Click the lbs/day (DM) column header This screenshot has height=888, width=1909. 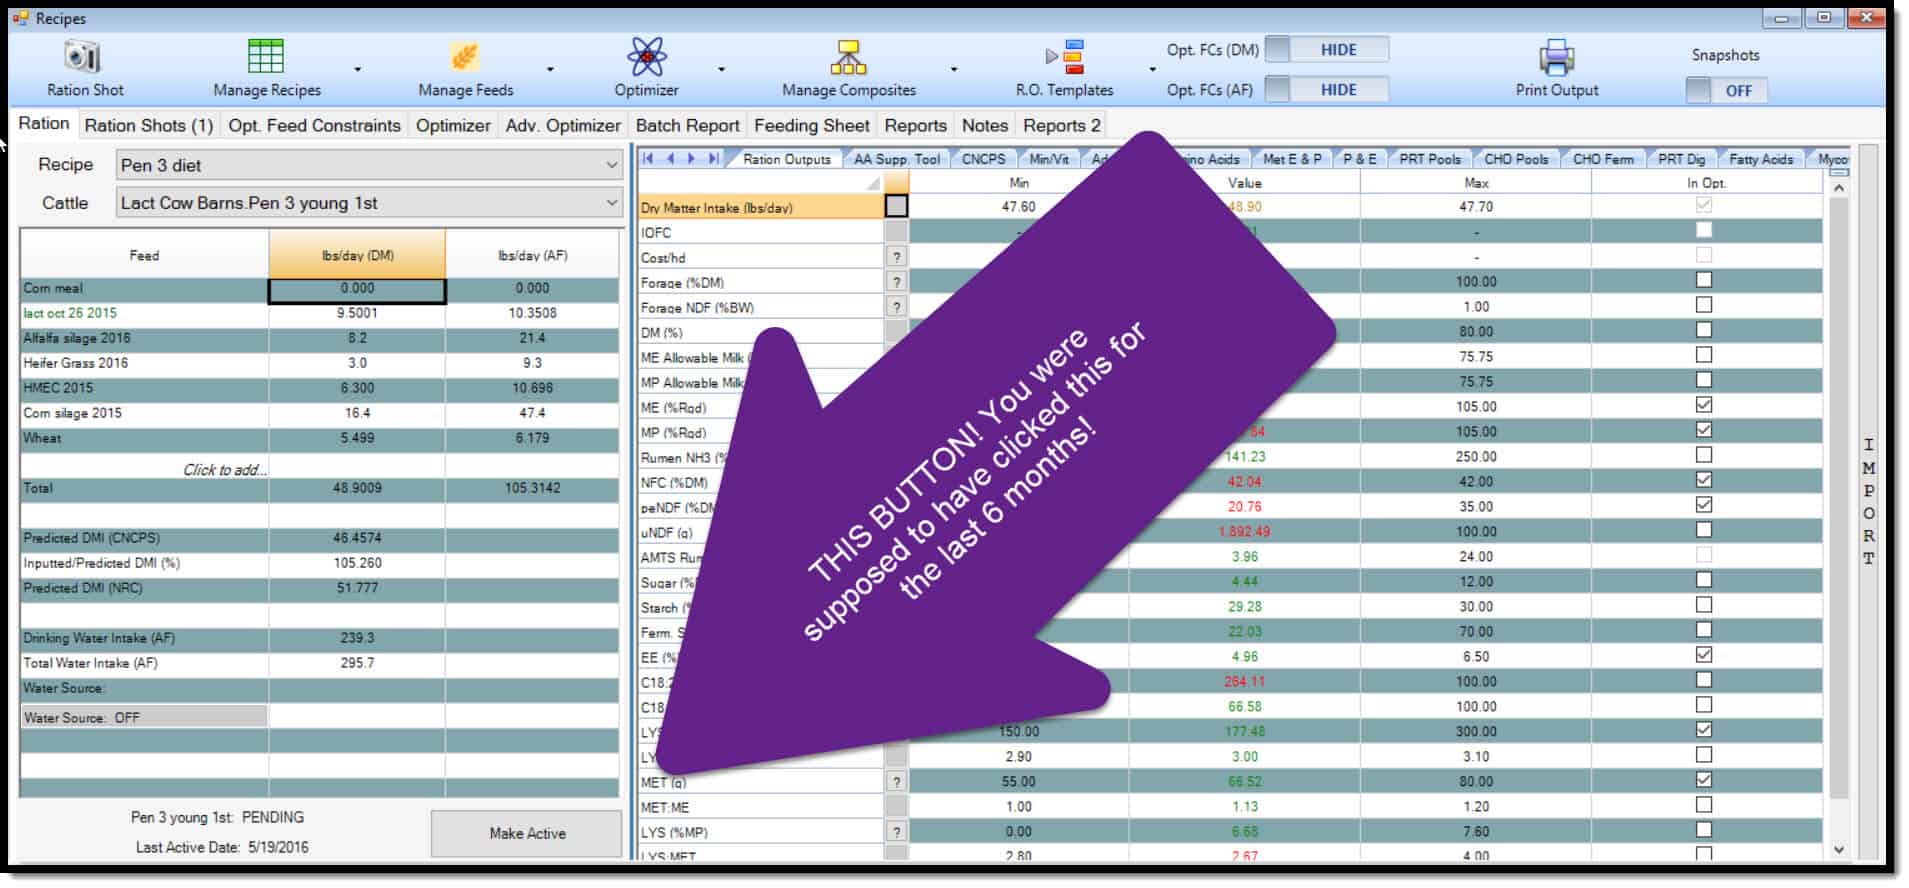coord(357,255)
